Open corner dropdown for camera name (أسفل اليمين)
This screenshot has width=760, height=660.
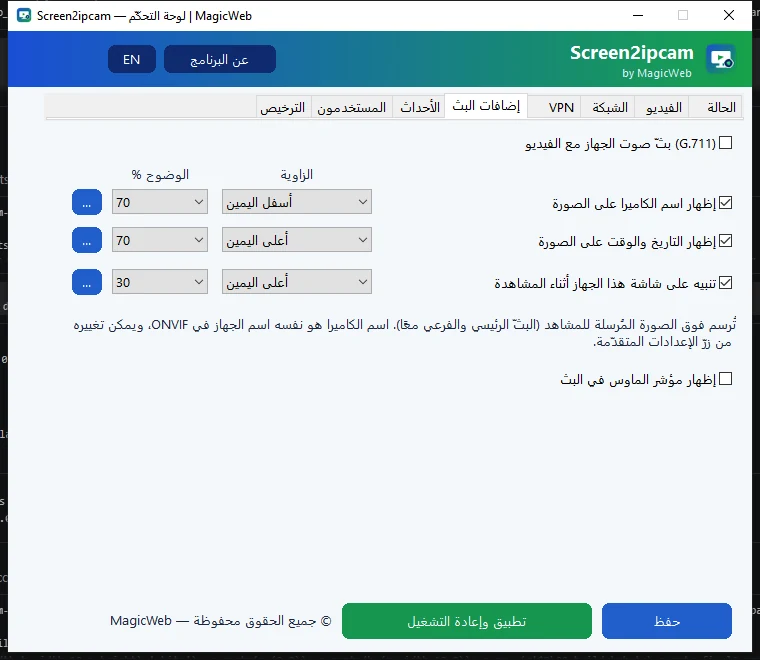click(297, 202)
